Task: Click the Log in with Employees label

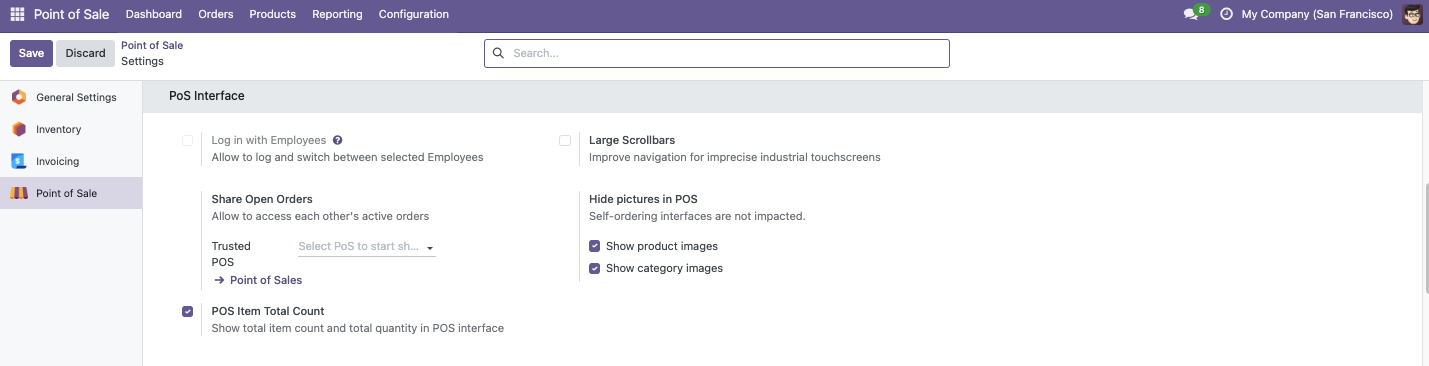Action: (x=269, y=140)
